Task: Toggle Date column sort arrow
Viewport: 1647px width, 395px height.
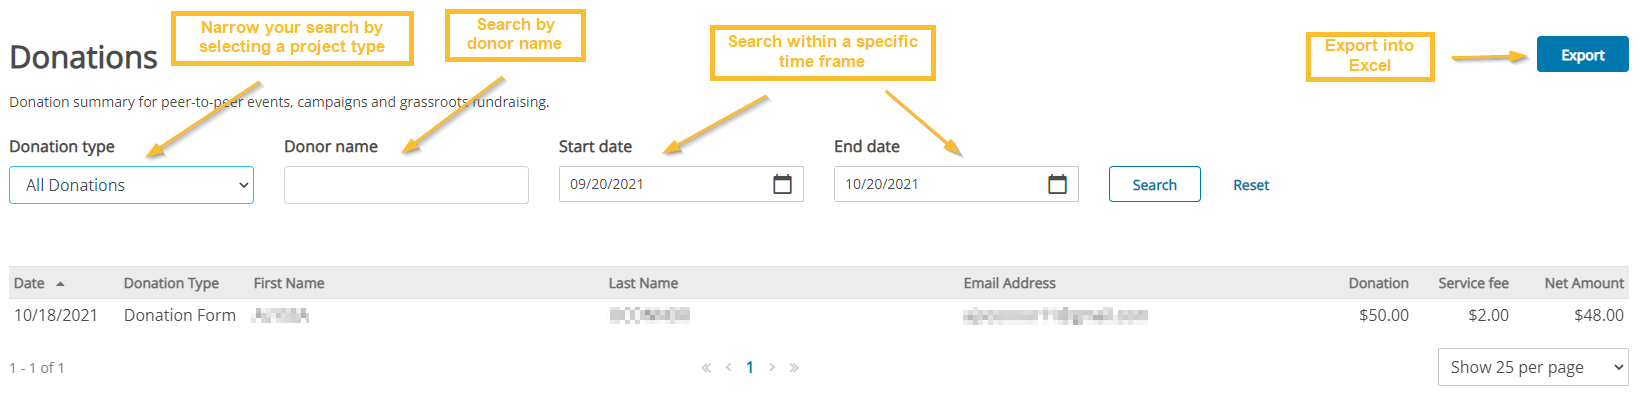Action: (60, 284)
